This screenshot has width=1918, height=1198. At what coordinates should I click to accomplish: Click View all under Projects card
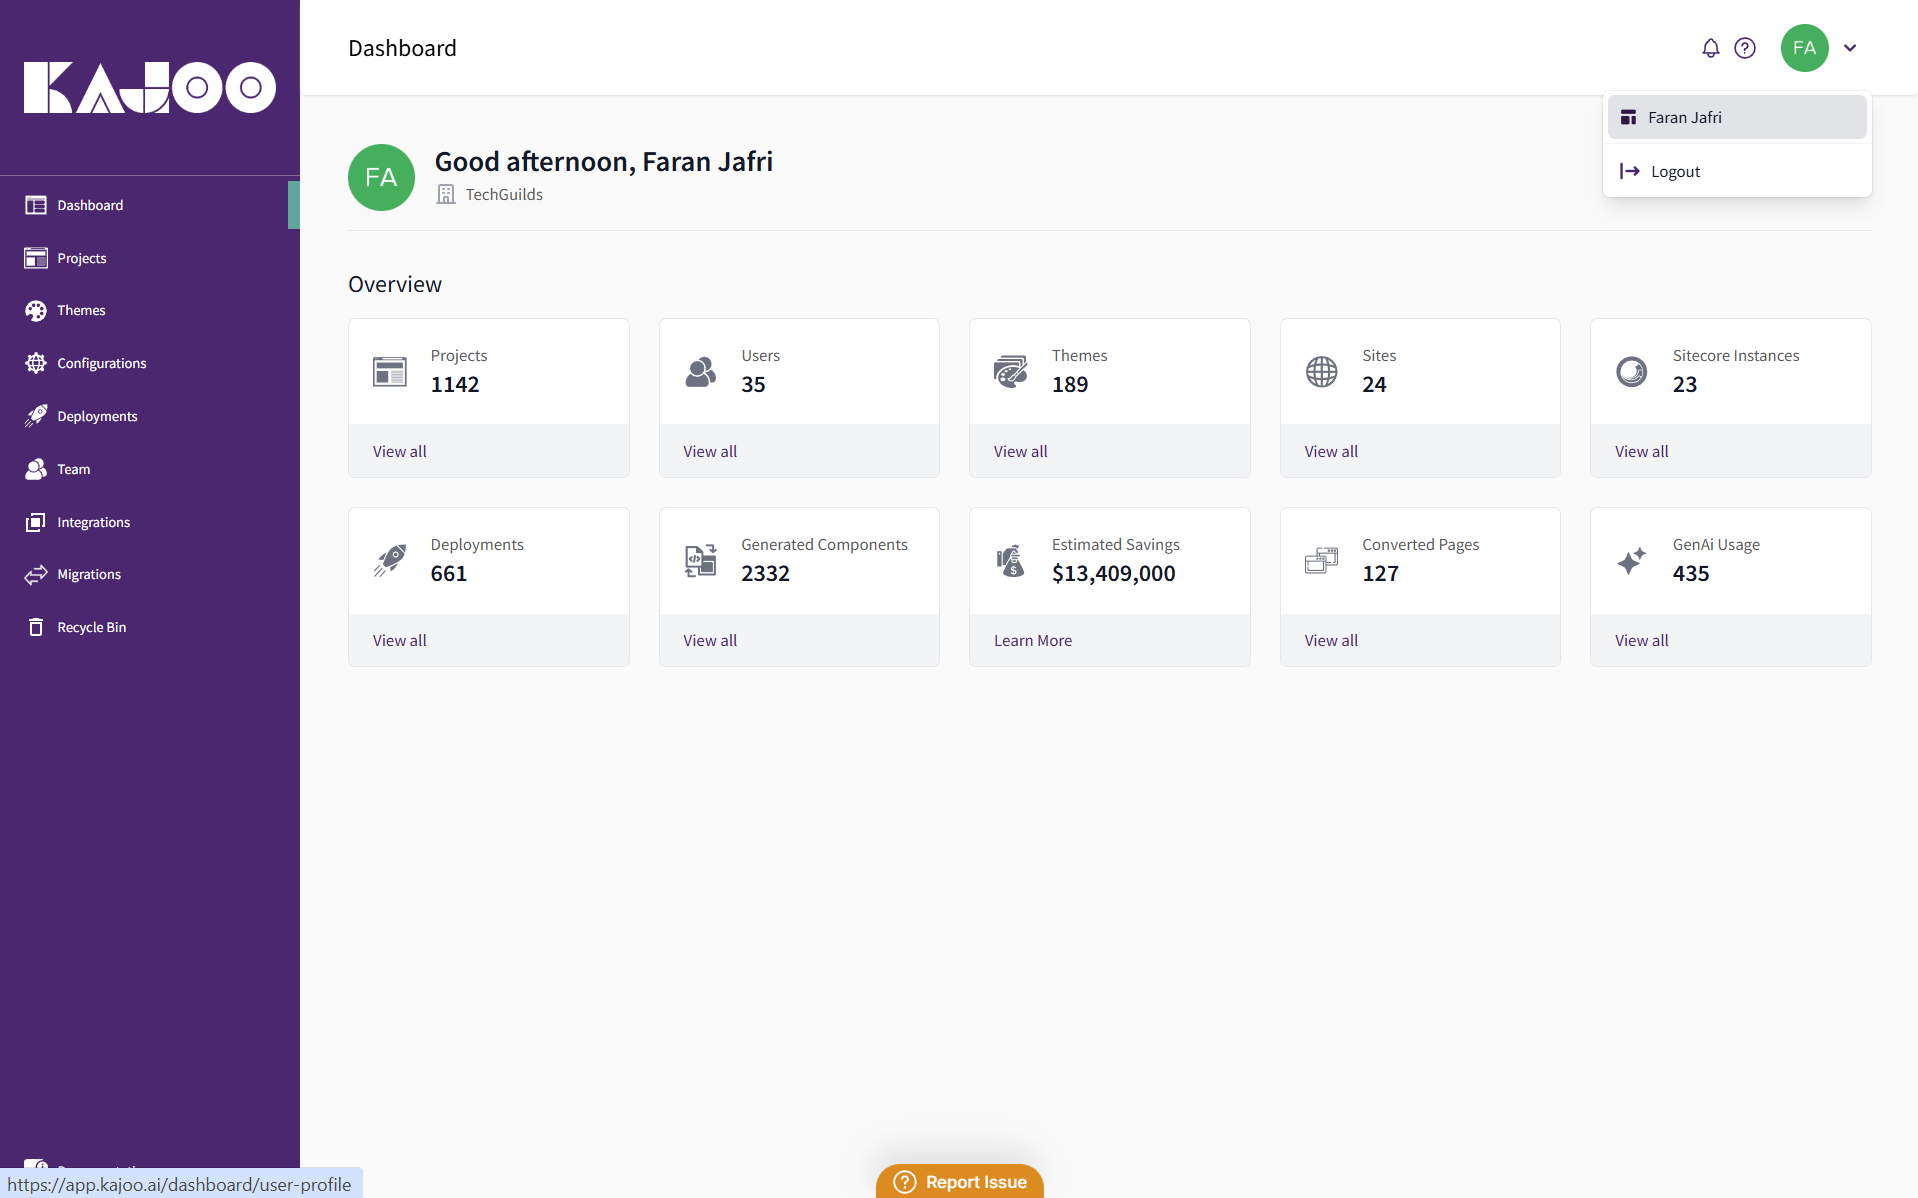click(399, 451)
